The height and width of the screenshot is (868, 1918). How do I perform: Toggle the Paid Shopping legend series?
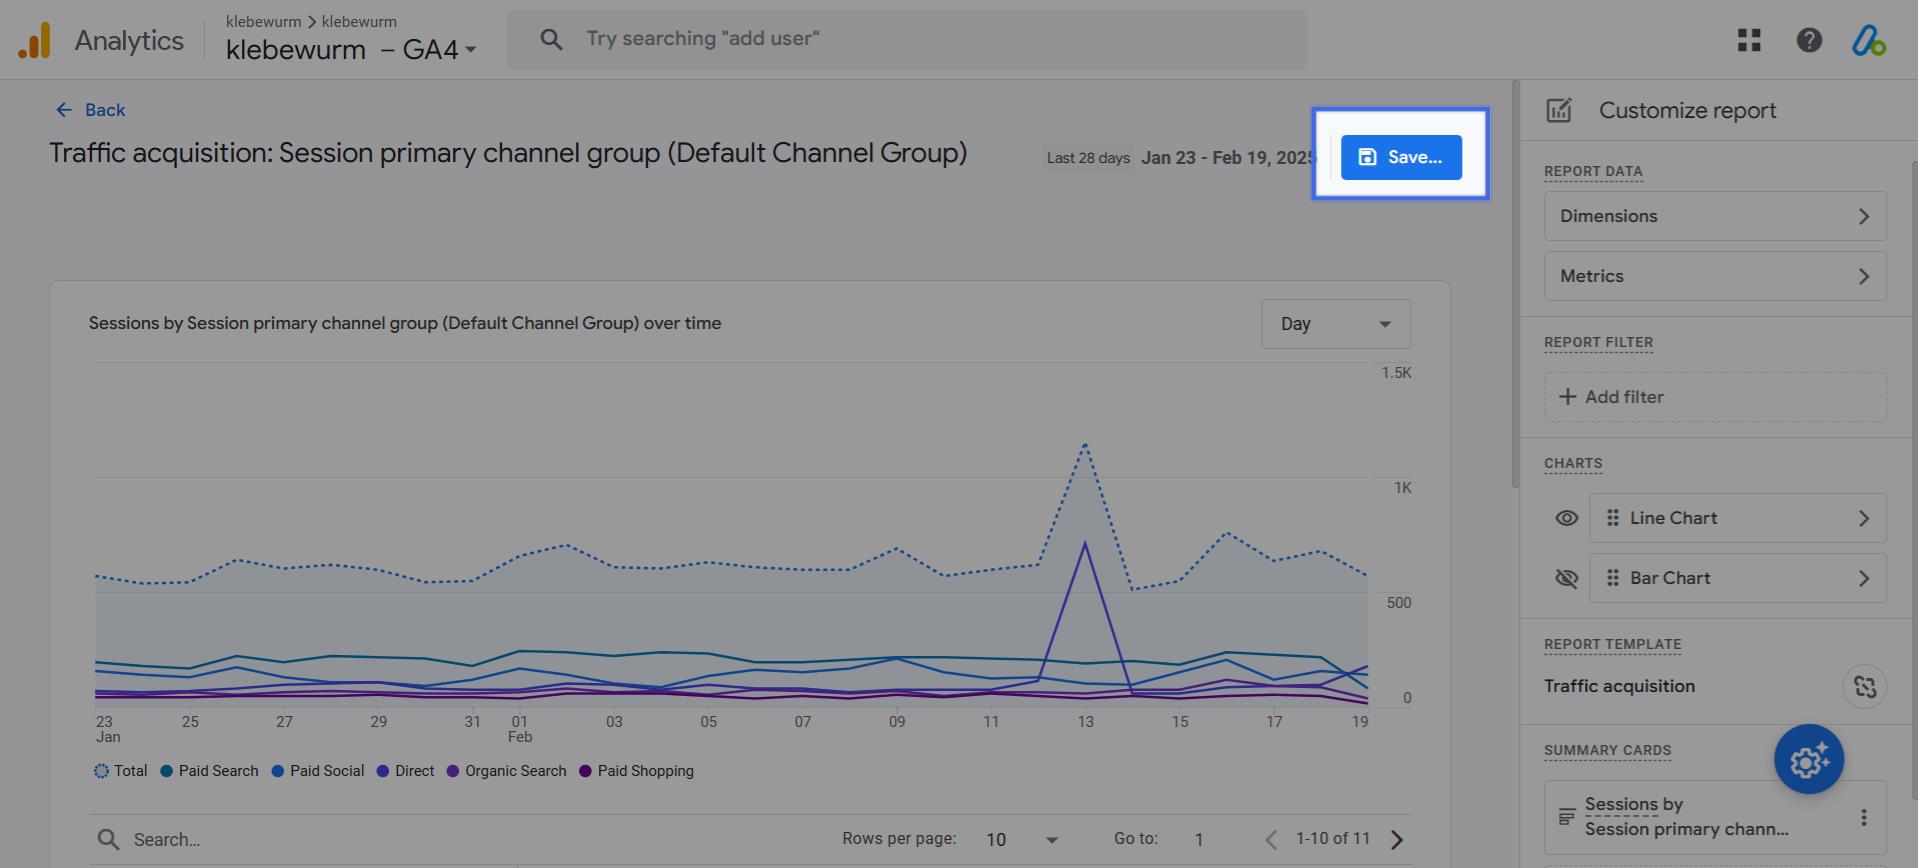click(x=636, y=771)
